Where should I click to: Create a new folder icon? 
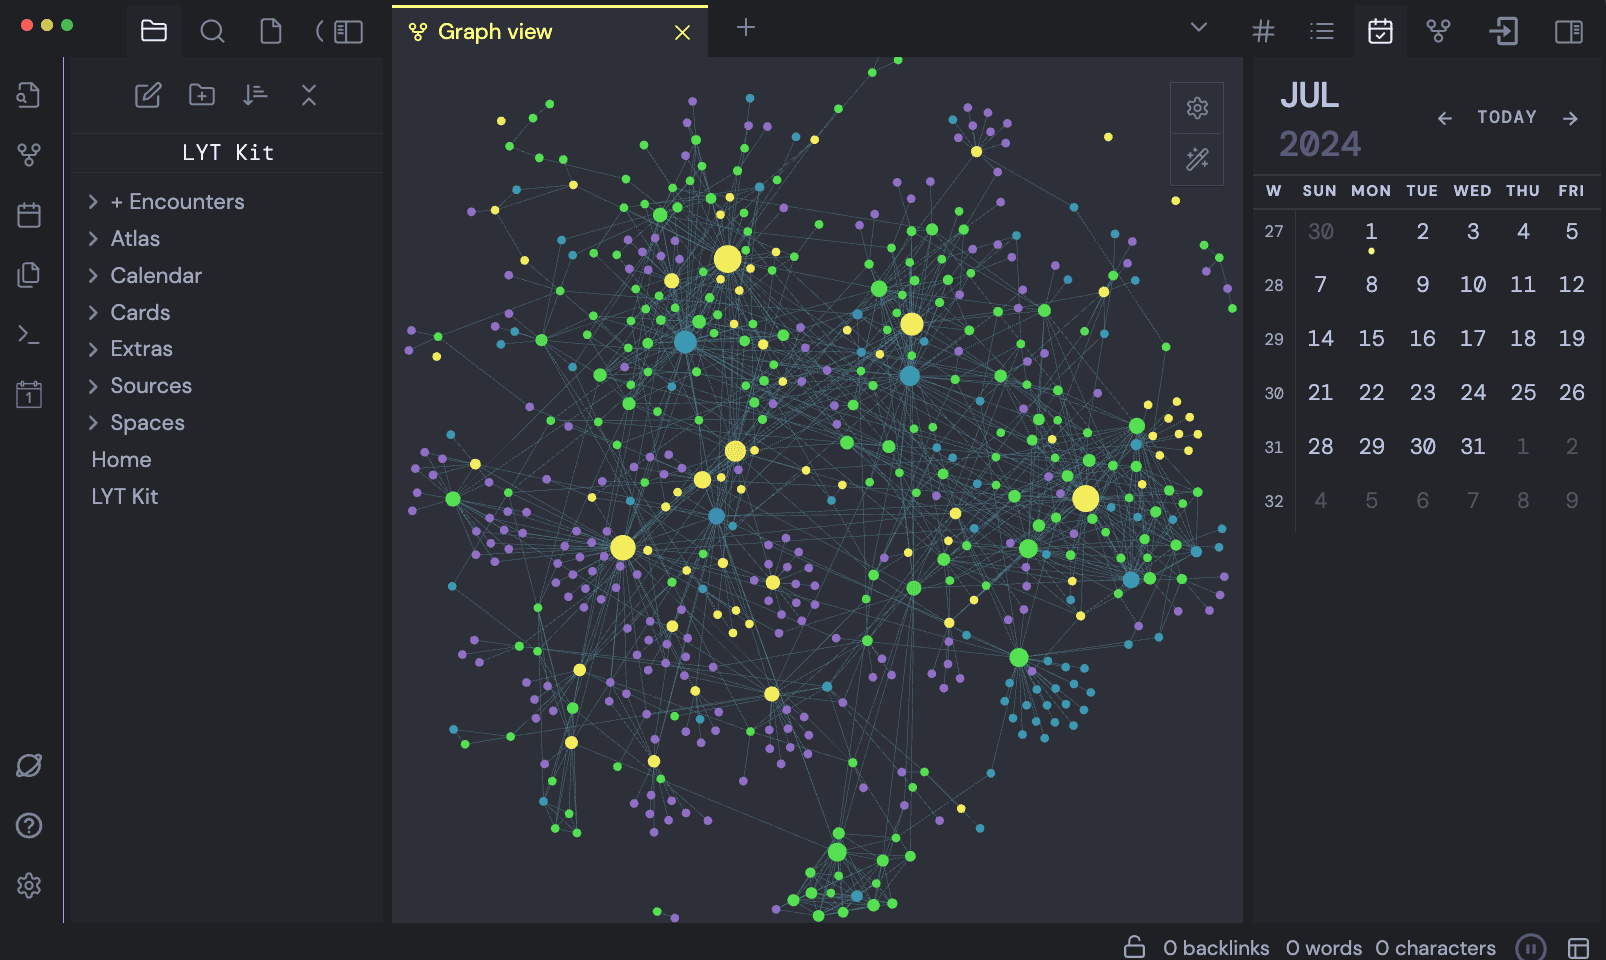pos(202,95)
